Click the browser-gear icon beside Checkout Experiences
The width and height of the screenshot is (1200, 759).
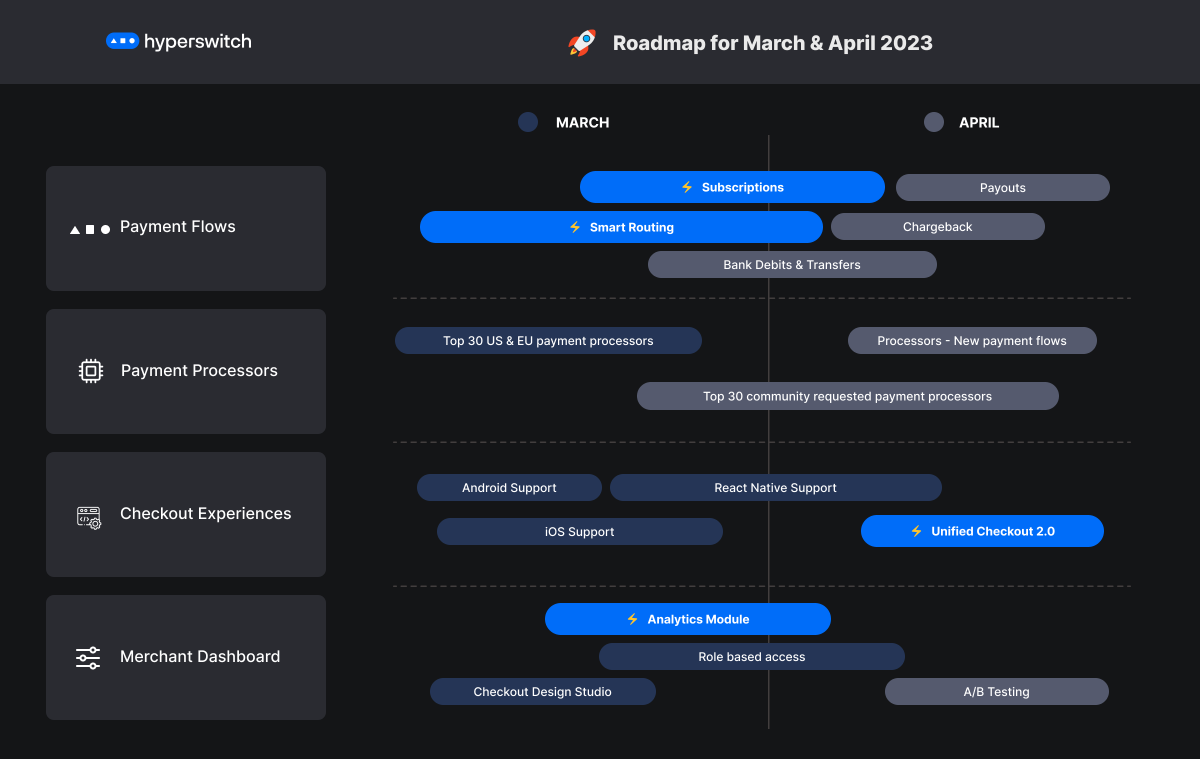(x=89, y=517)
